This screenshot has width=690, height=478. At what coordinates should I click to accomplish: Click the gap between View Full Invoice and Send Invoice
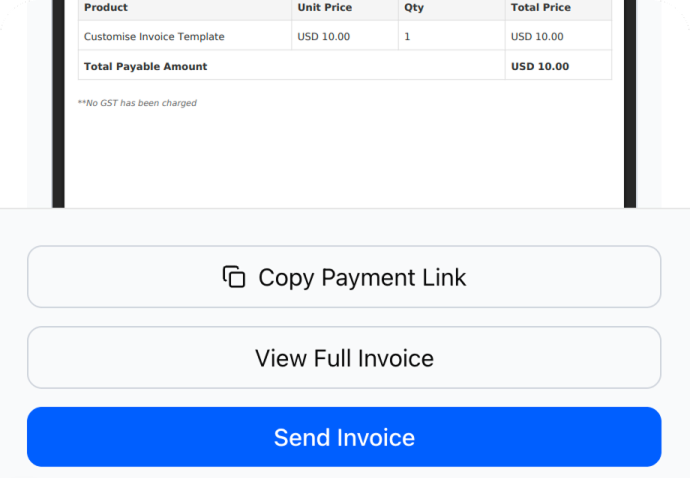click(x=344, y=397)
